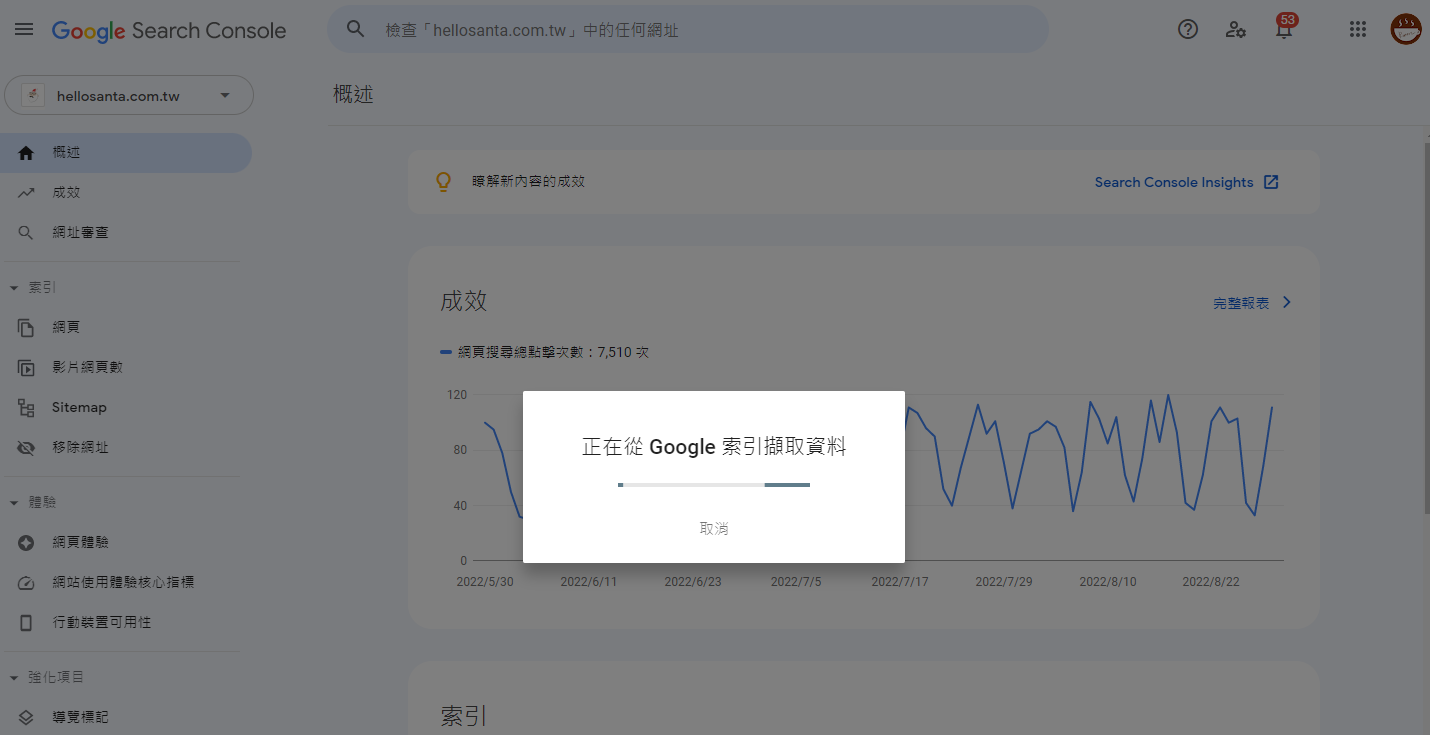This screenshot has height=735, width=1430.
Task: Click the 2022/5/30 axis date label
Action: pyautogui.click(x=485, y=582)
